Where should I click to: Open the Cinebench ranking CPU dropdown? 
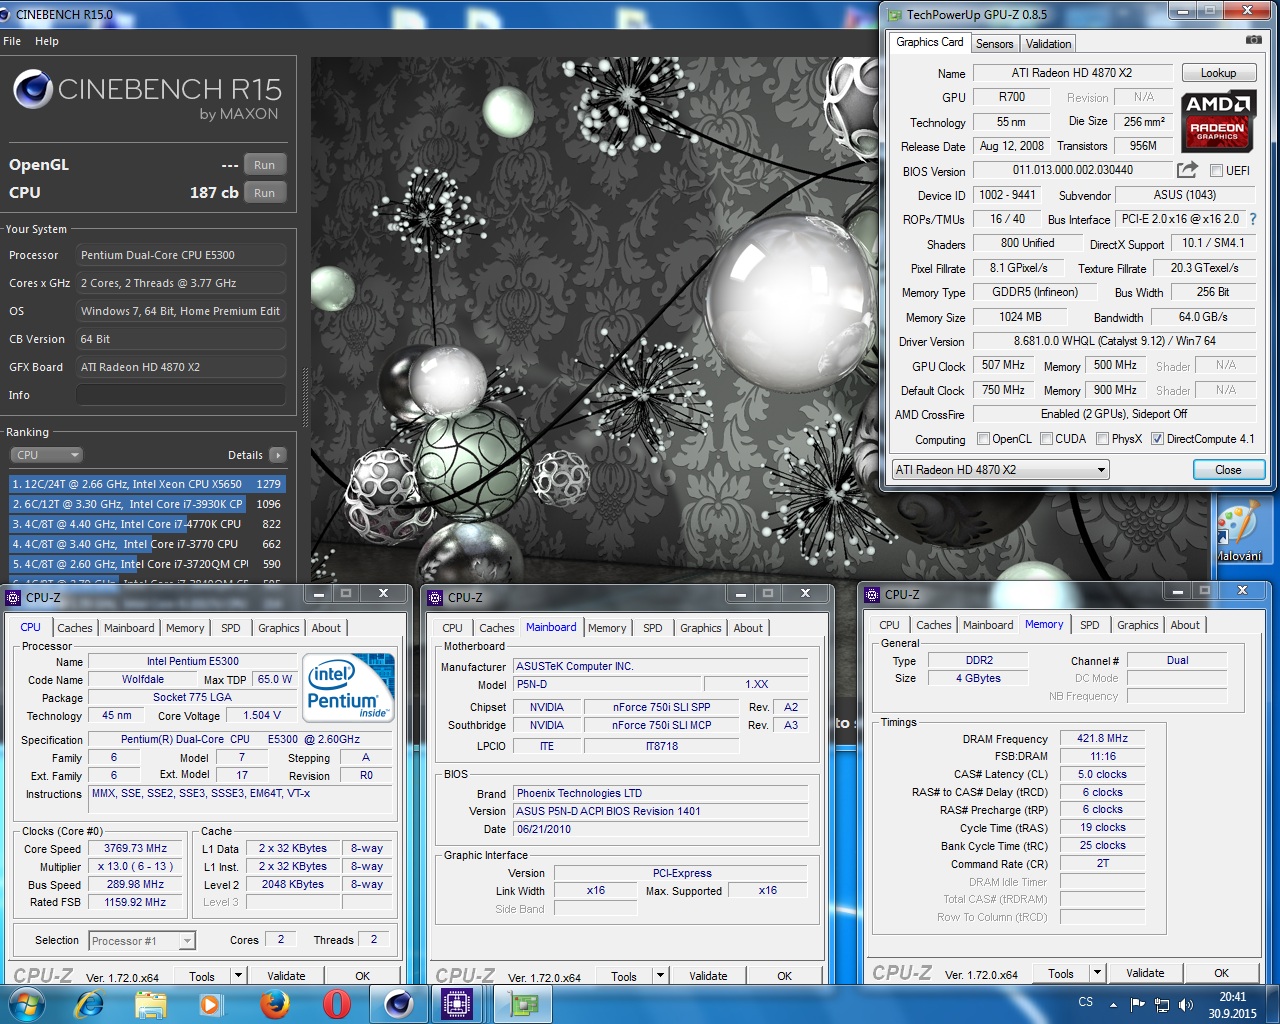coord(46,455)
